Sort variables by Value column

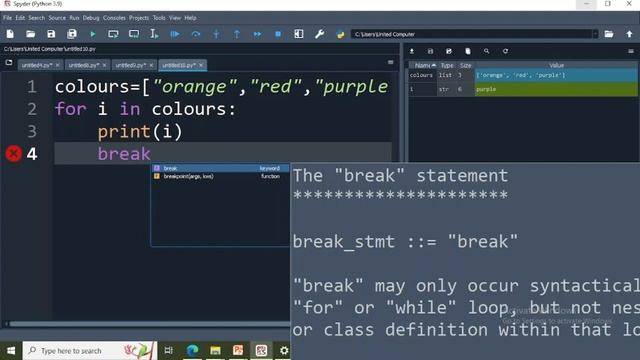(x=556, y=65)
